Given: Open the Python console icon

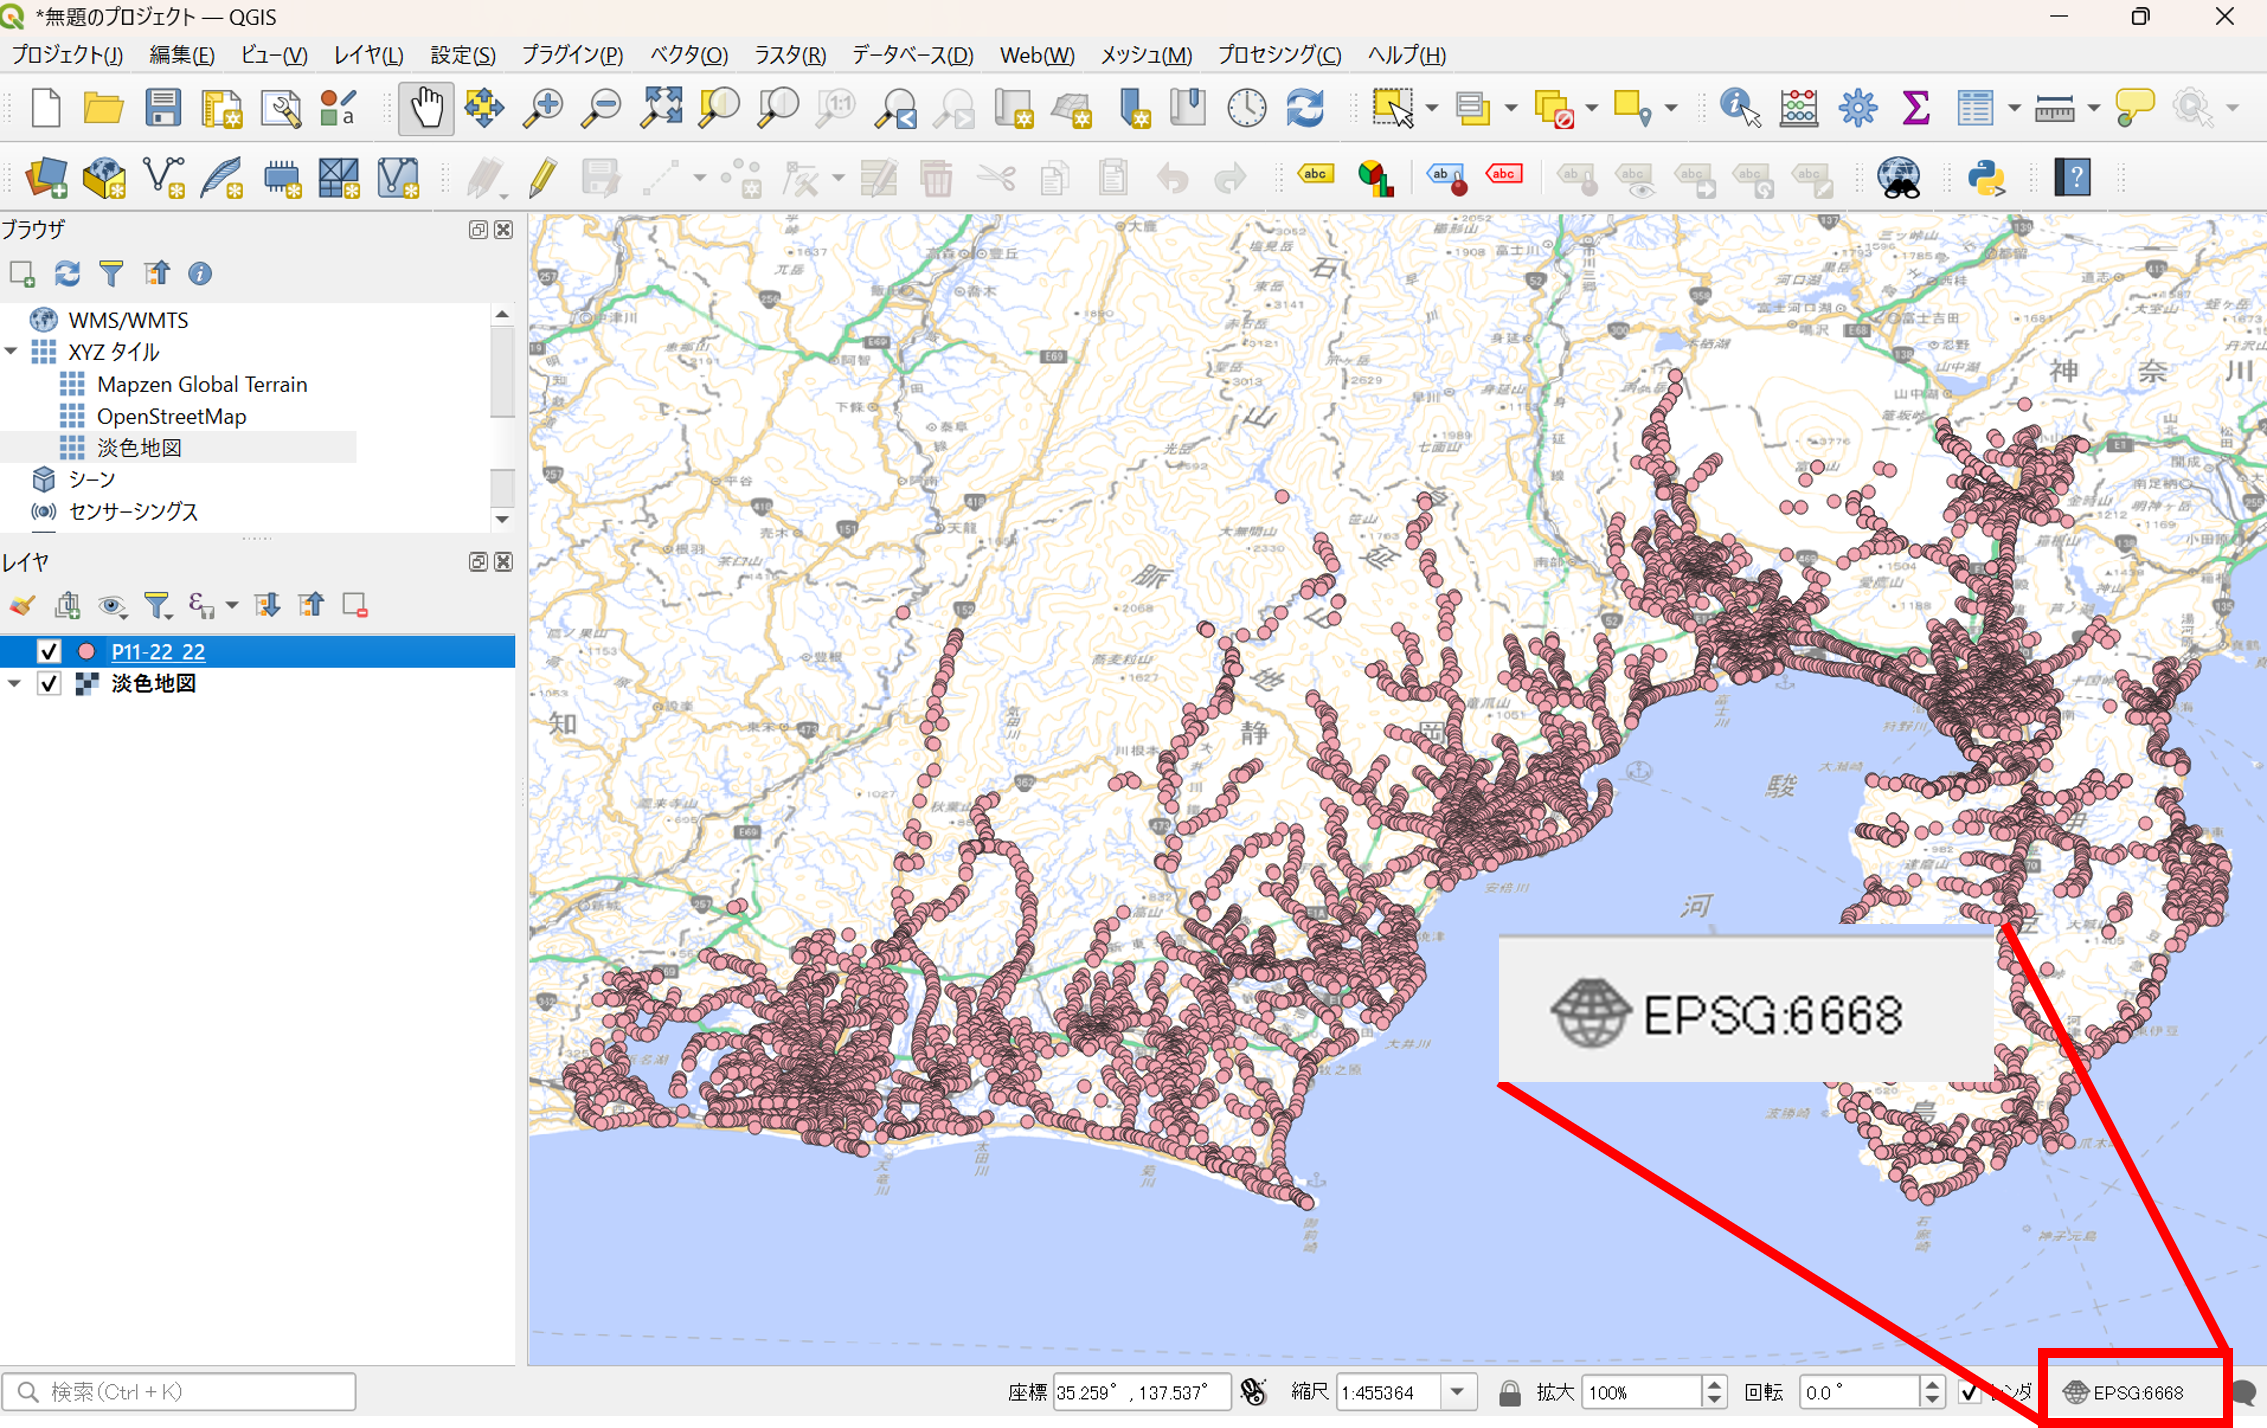Looking at the screenshot, I should coord(1986,178).
